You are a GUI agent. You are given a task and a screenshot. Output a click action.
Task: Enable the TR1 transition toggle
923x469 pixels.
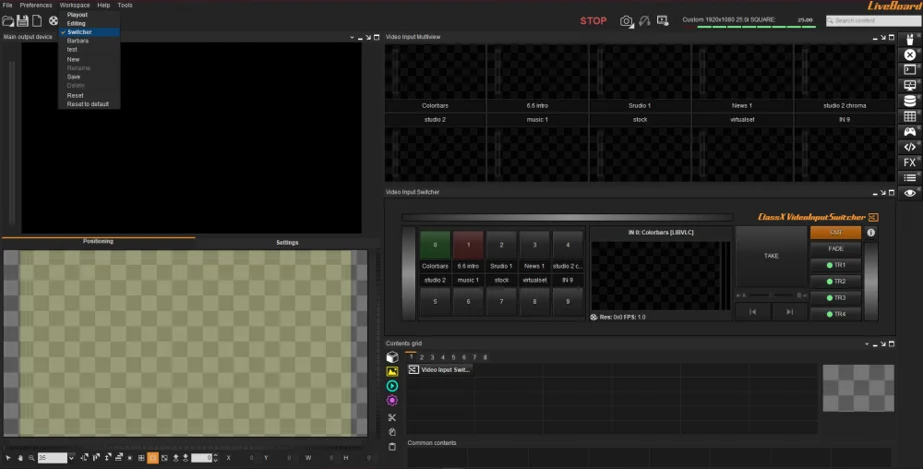click(x=835, y=265)
